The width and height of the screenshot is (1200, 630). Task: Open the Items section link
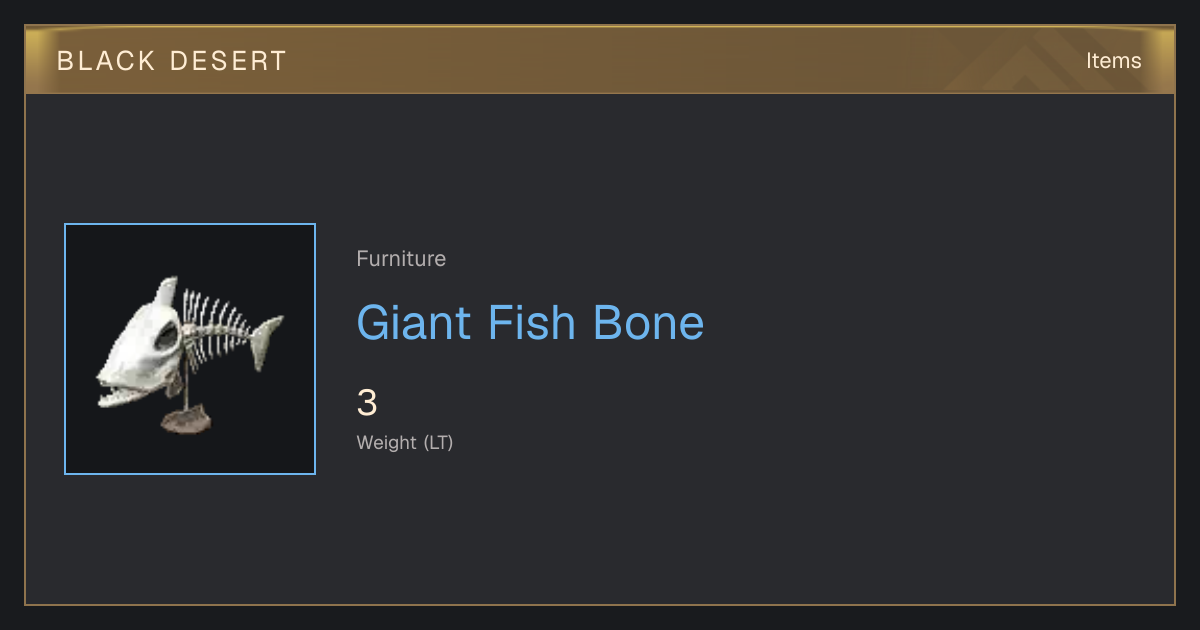click(1113, 61)
